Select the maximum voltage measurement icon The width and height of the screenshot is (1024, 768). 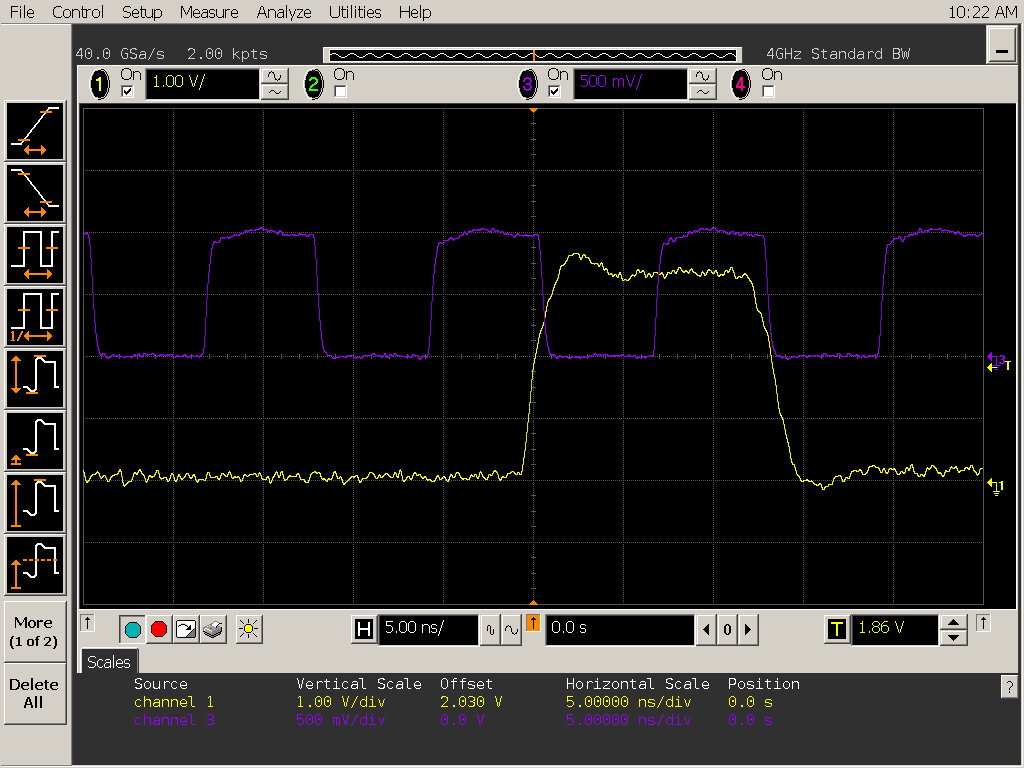35,503
